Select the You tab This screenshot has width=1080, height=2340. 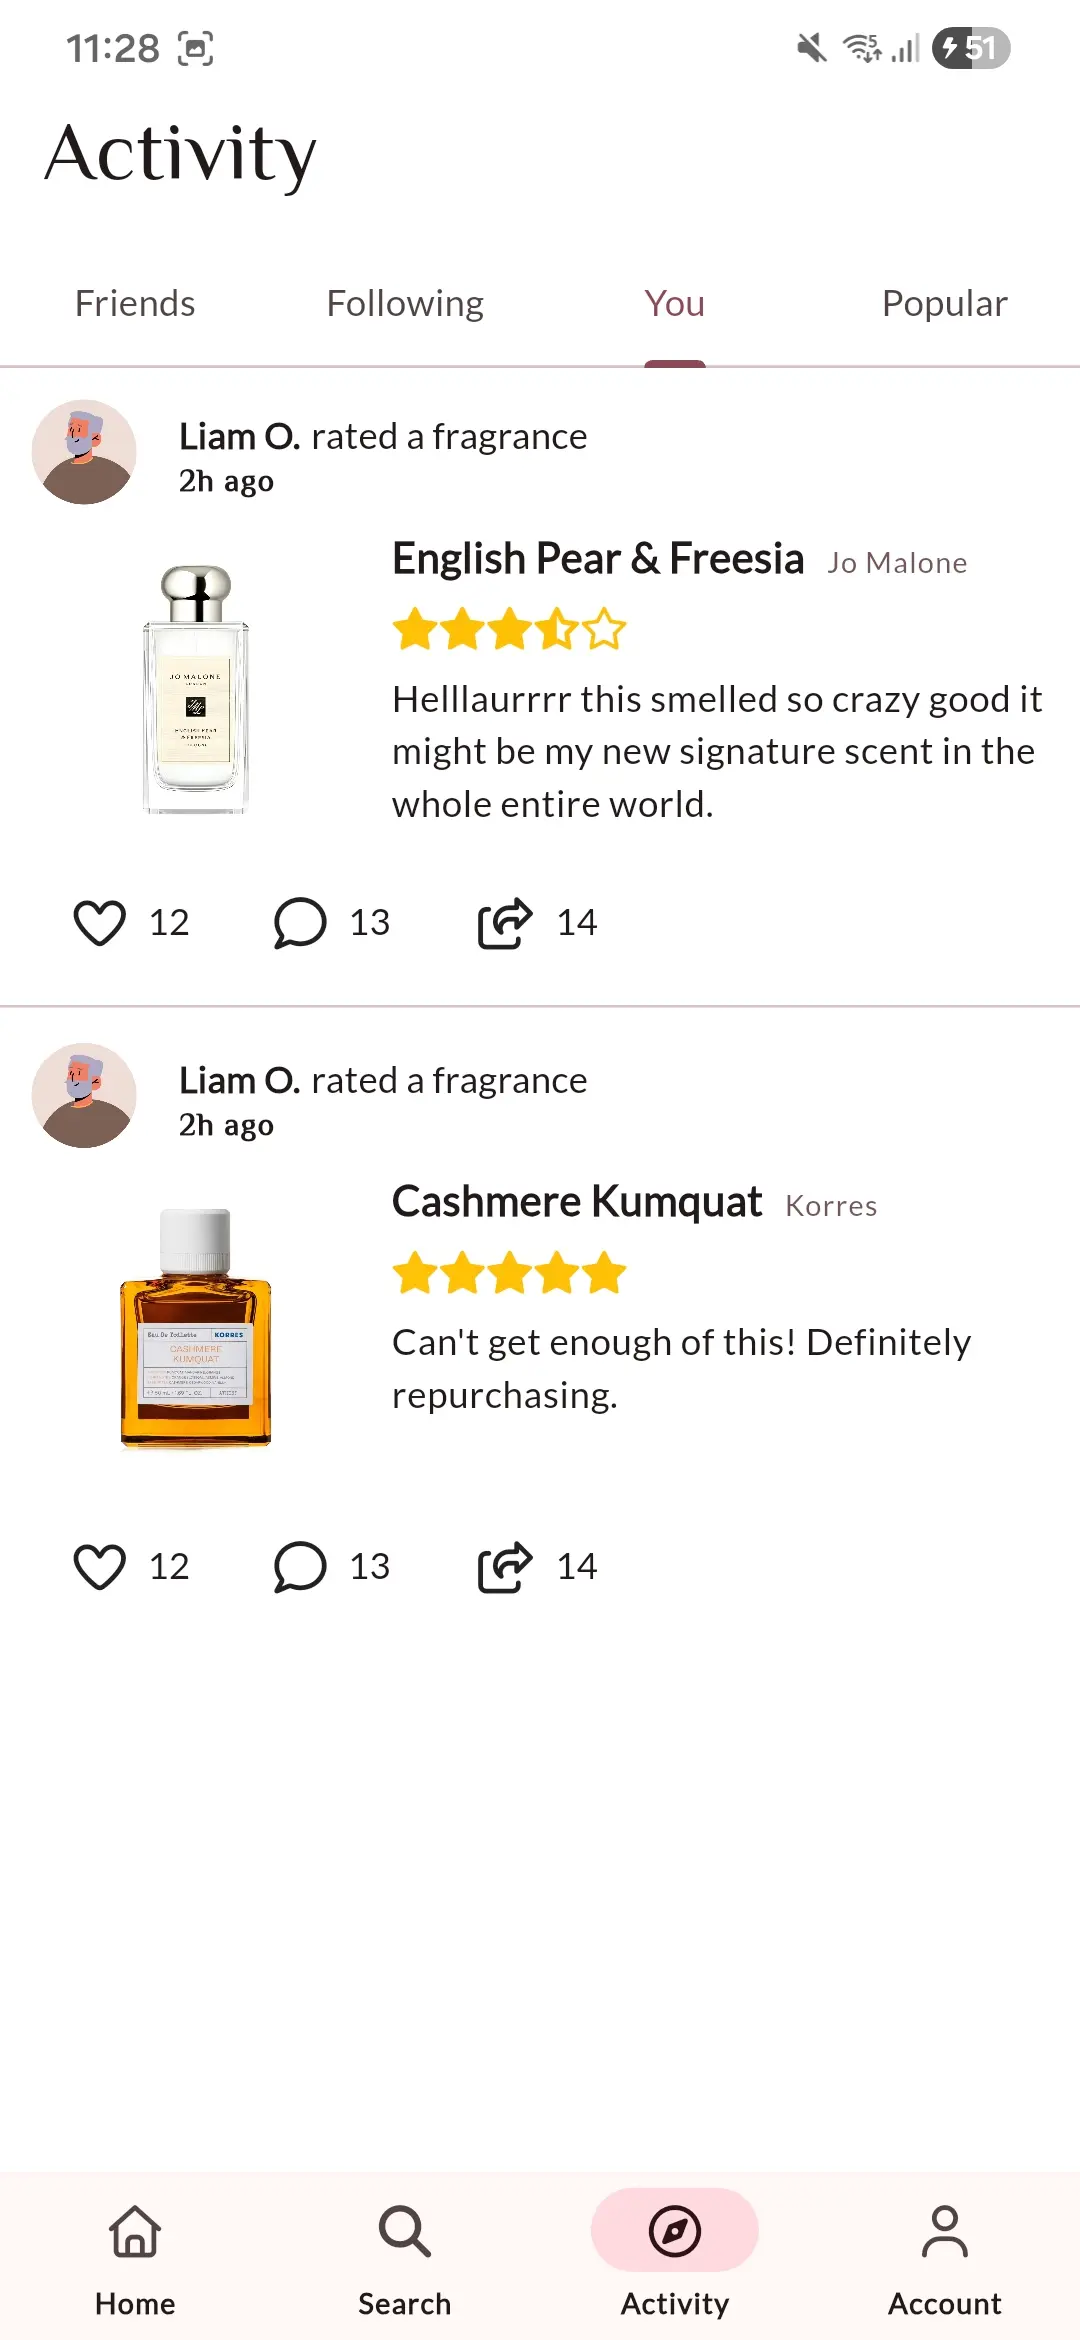coord(675,303)
